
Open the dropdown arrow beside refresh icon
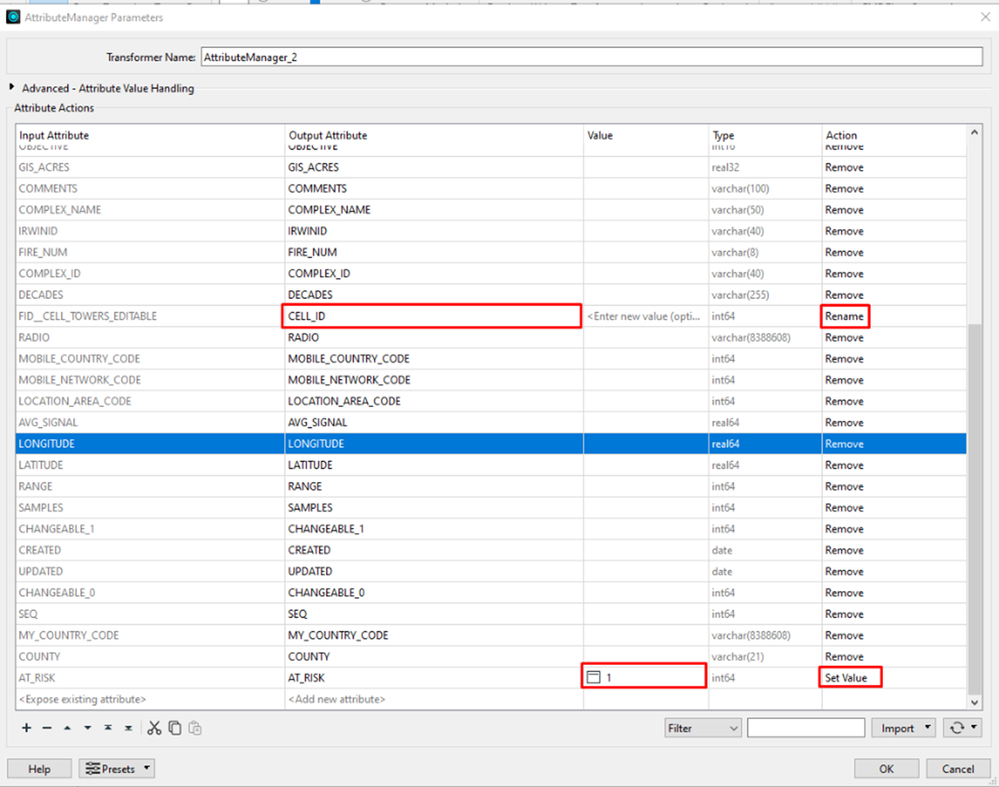coord(974,727)
